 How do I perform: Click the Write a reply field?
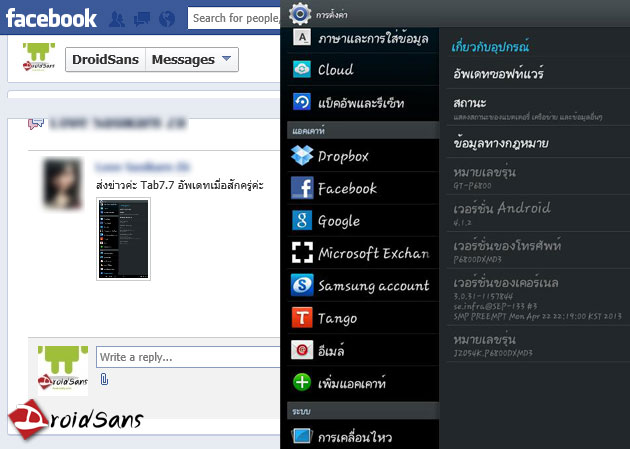pos(188,357)
